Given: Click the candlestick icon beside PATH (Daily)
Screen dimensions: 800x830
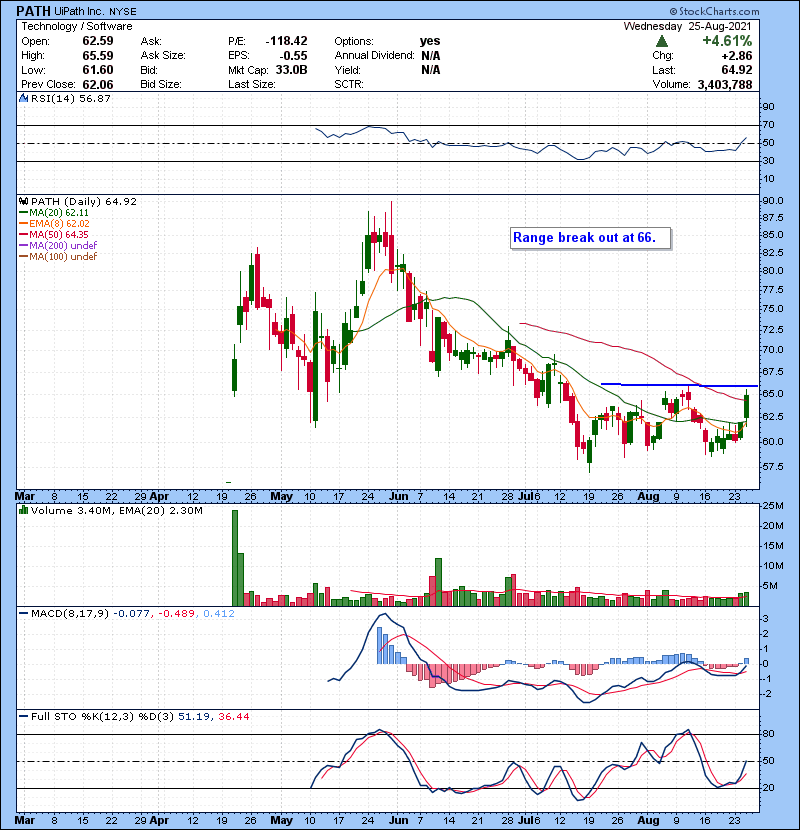Looking at the screenshot, I should click(x=23, y=201).
